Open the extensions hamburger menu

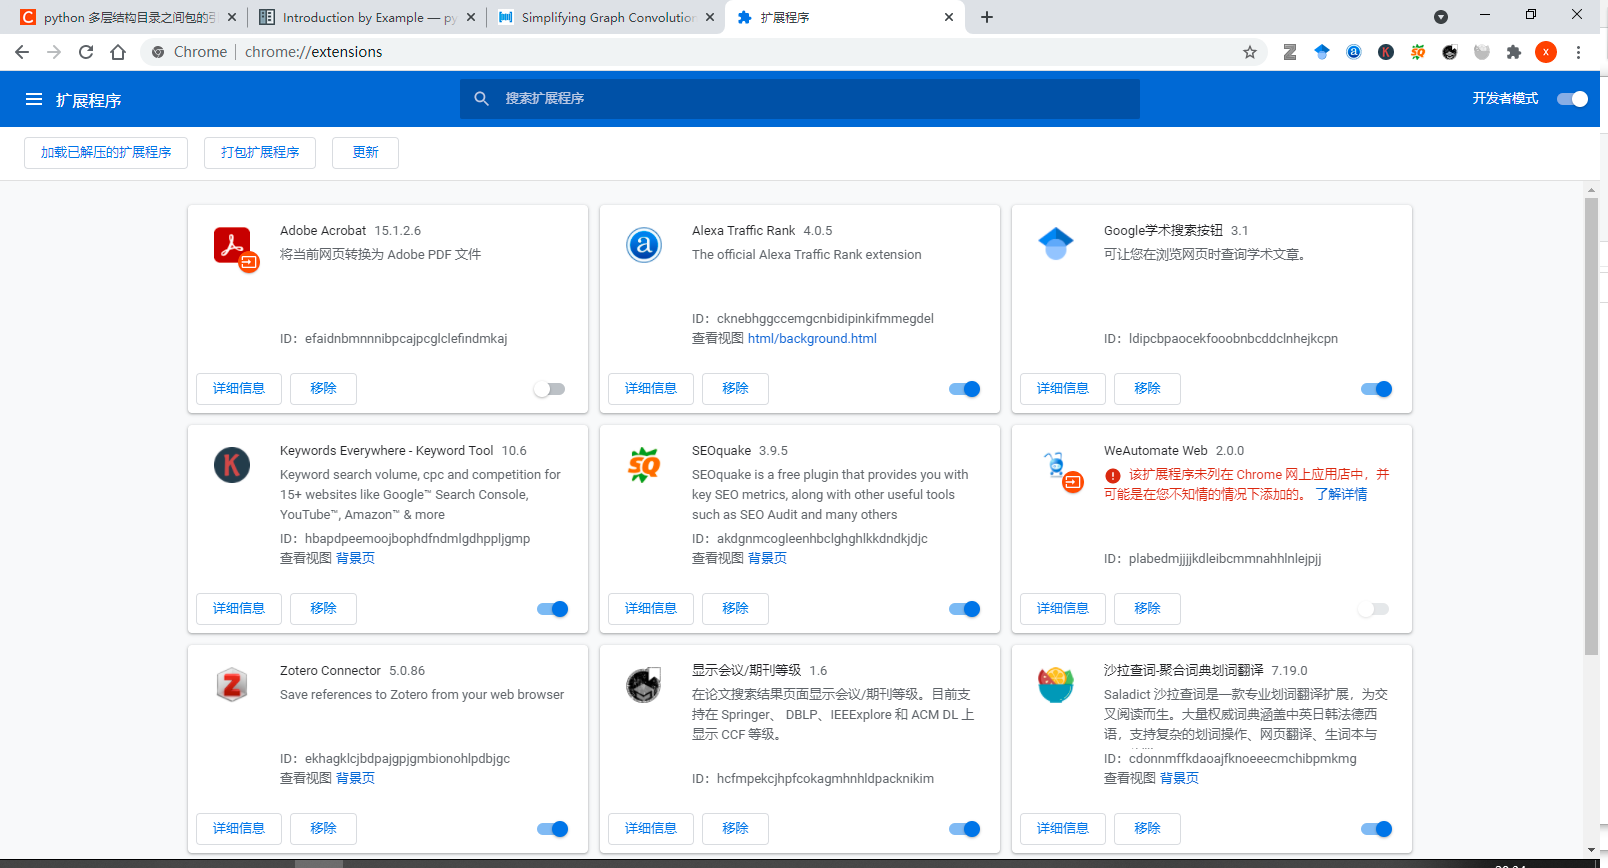point(34,99)
